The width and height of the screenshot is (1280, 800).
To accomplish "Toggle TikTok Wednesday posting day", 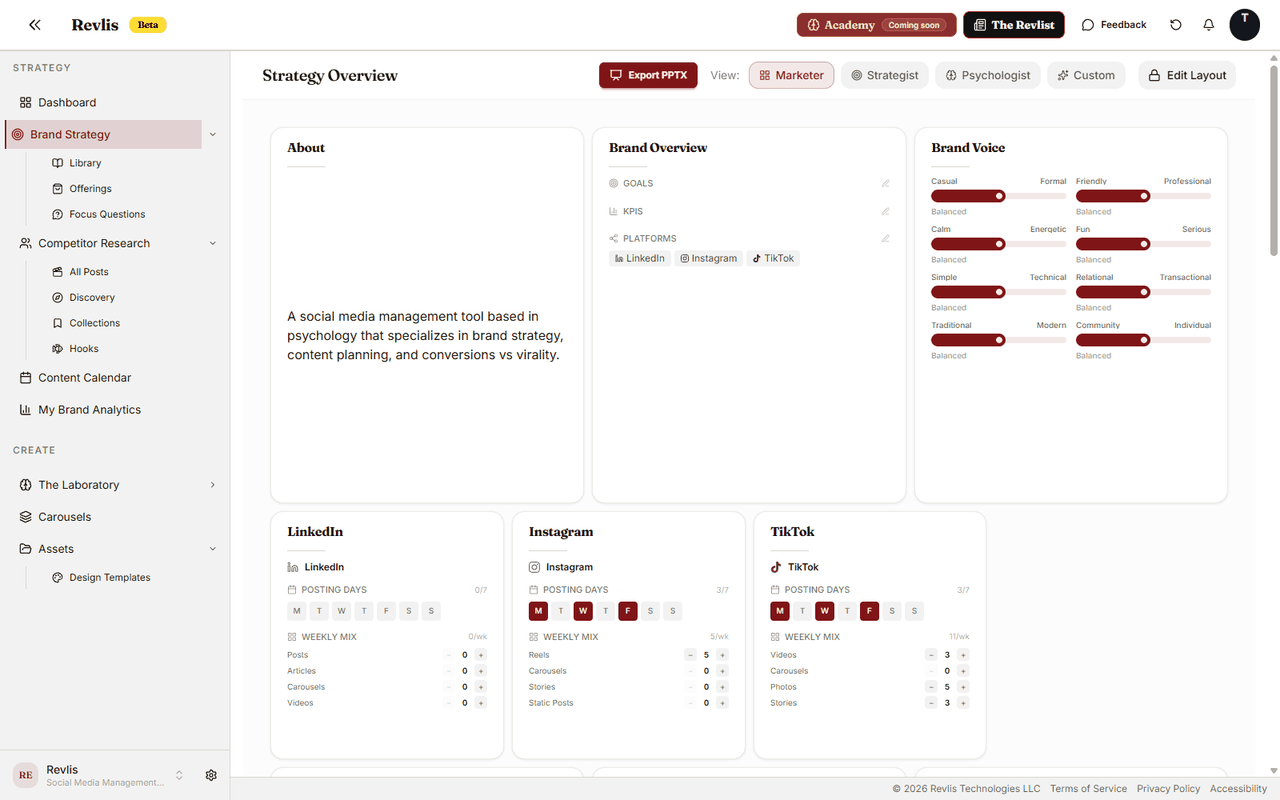I will pos(824,611).
